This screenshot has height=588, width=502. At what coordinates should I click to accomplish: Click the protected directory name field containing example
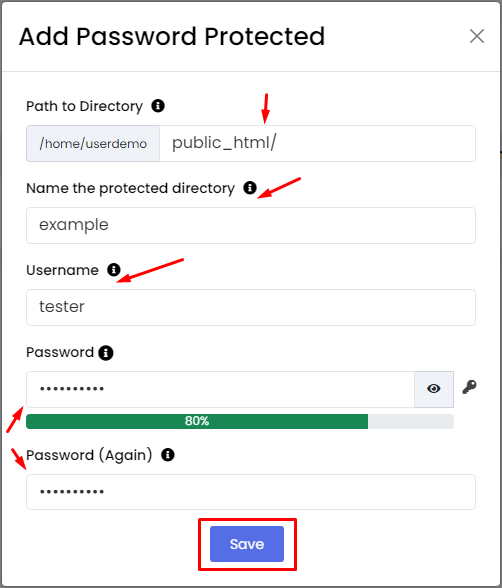[x=251, y=225]
